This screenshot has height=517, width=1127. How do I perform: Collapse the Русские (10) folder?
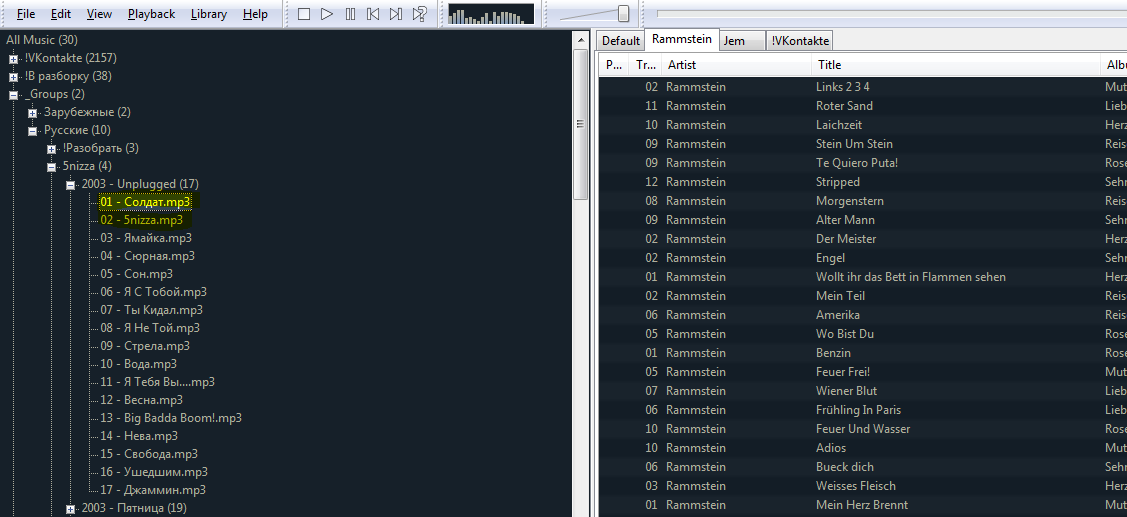(x=32, y=131)
